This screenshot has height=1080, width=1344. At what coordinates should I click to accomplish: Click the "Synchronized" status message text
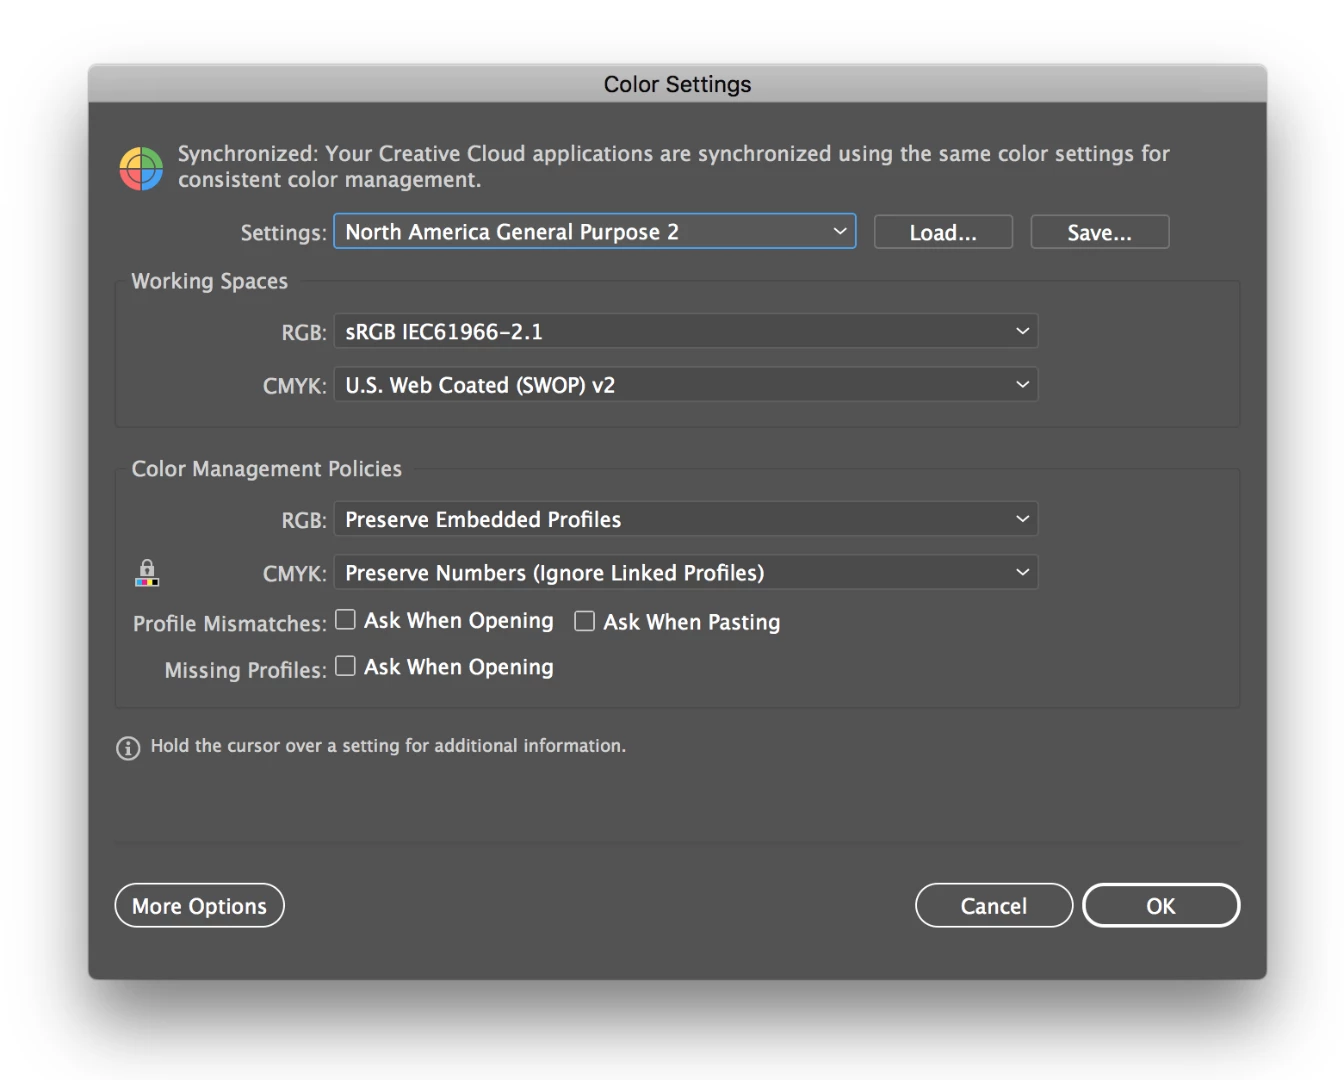(674, 166)
